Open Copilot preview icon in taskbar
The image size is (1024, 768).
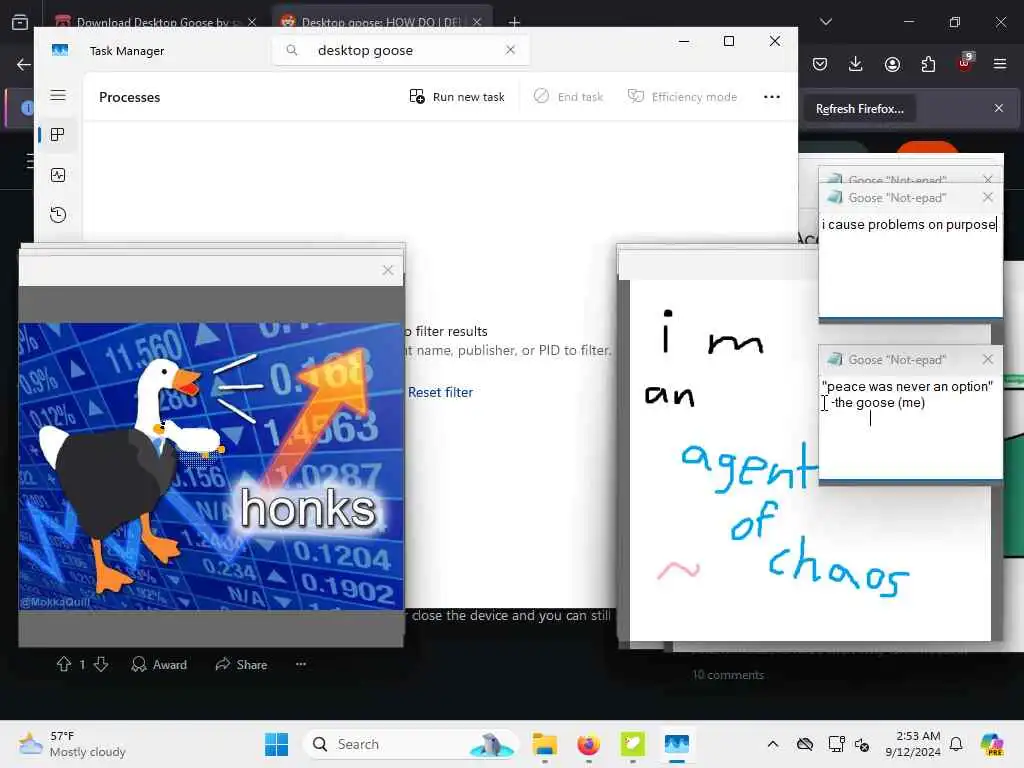click(992, 744)
